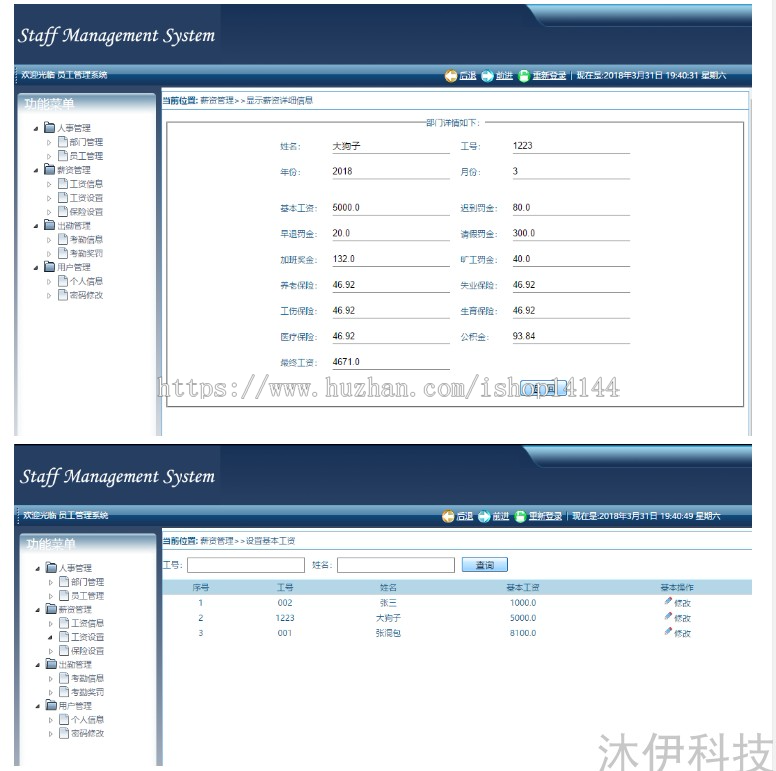Open 个人信息 menu item on salary detail screen

[86, 281]
